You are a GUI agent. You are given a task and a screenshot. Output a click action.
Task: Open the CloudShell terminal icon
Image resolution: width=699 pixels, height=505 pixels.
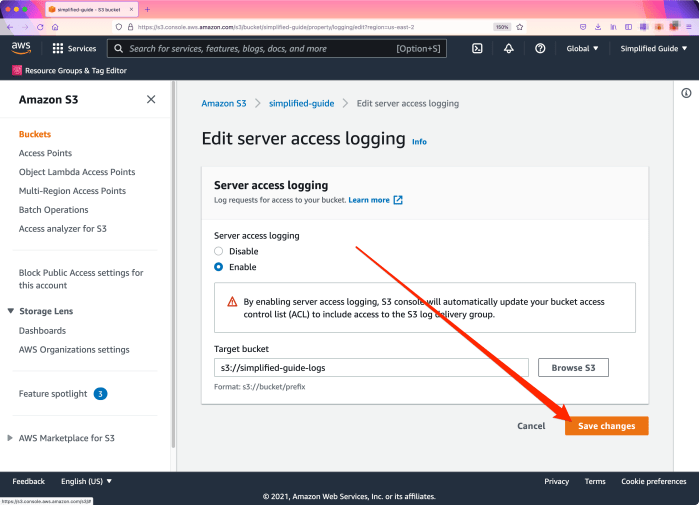[477, 49]
